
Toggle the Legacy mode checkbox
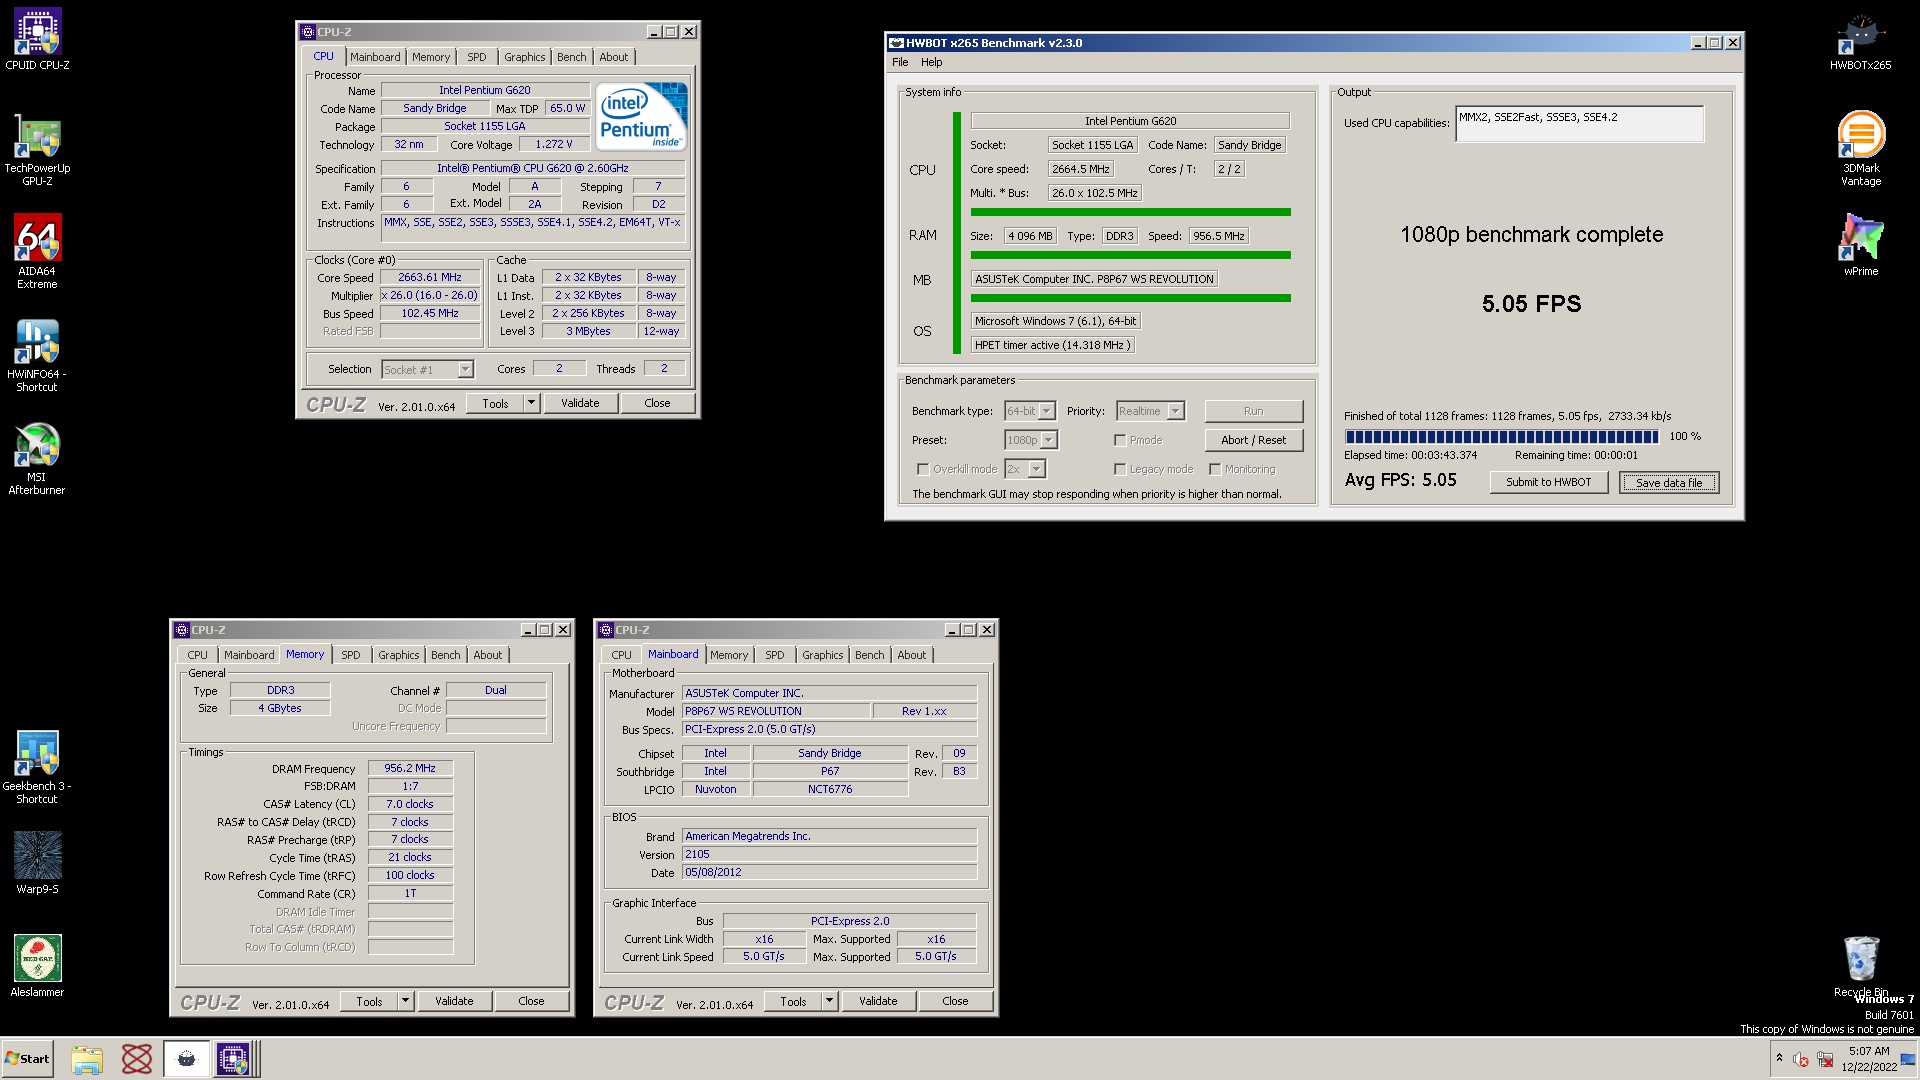pos(1120,469)
